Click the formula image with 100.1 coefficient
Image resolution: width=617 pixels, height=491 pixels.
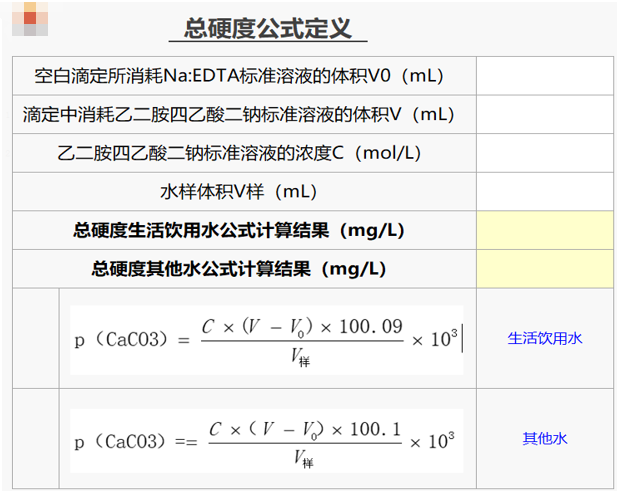tap(267, 440)
